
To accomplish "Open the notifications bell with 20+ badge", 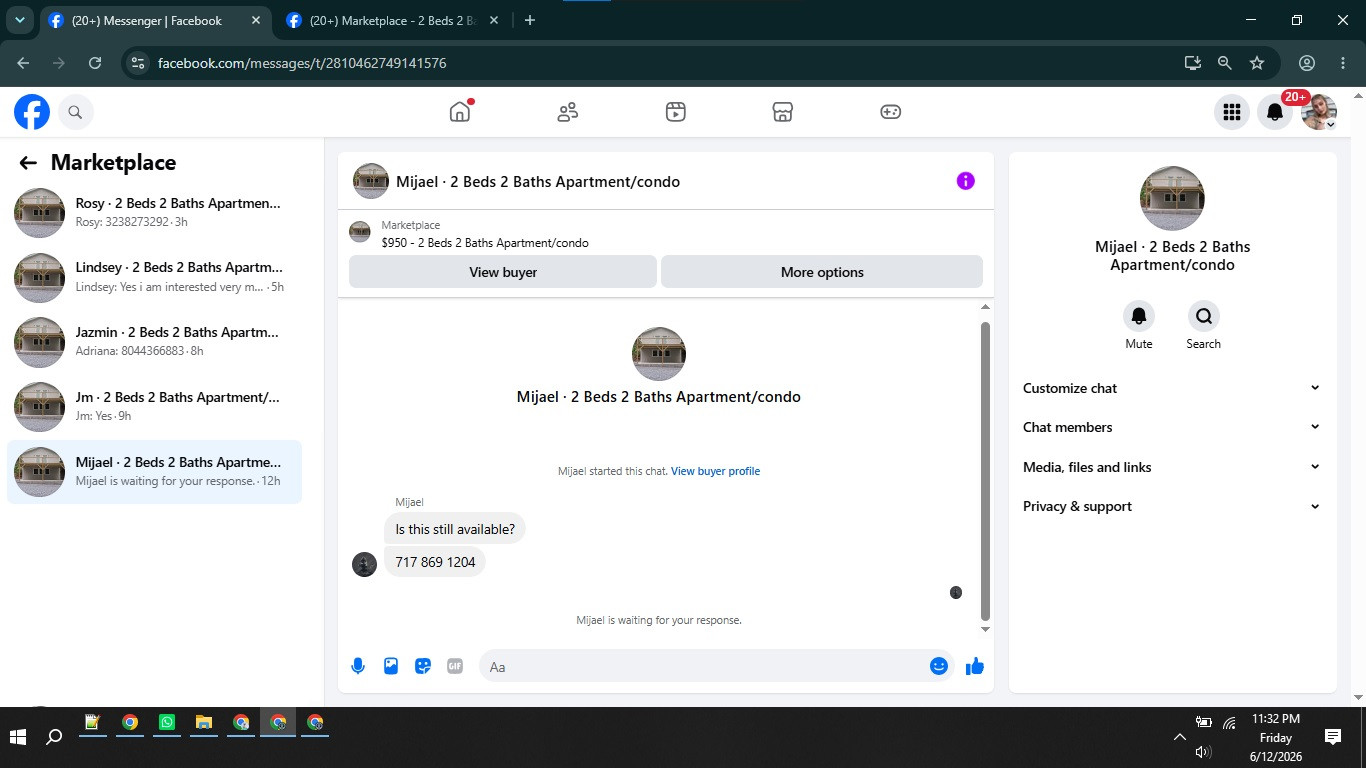I will pyautogui.click(x=1275, y=112).
